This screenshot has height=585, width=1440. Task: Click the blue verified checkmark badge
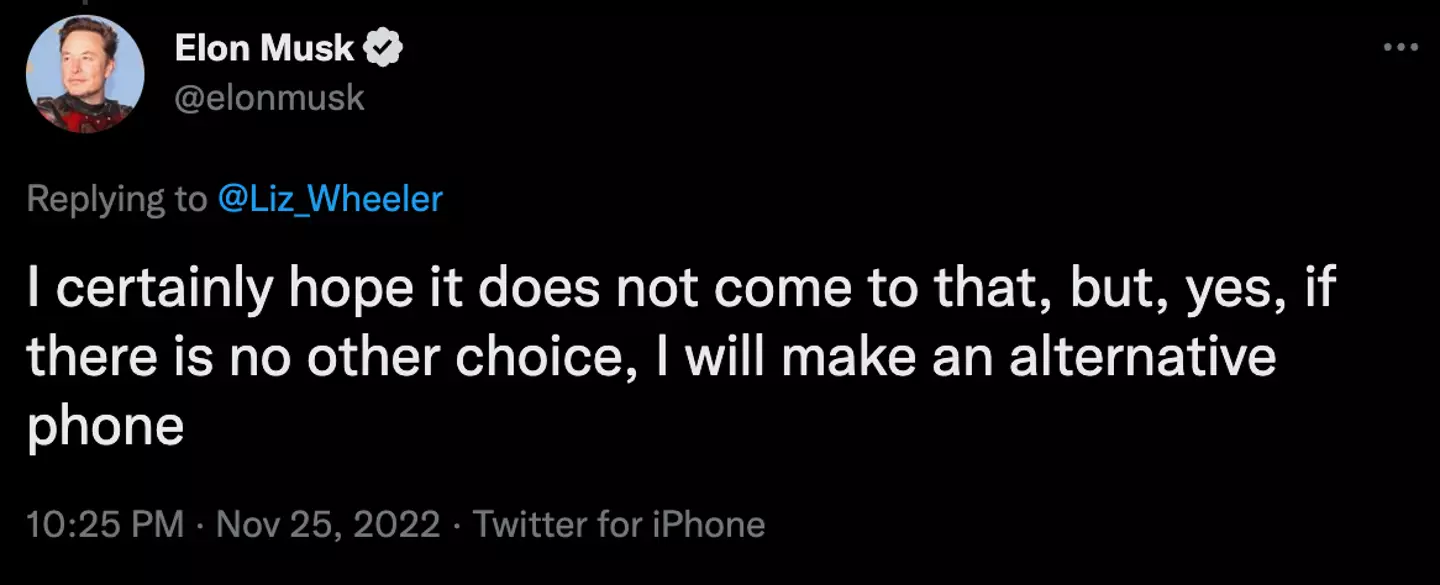point(384,47)
